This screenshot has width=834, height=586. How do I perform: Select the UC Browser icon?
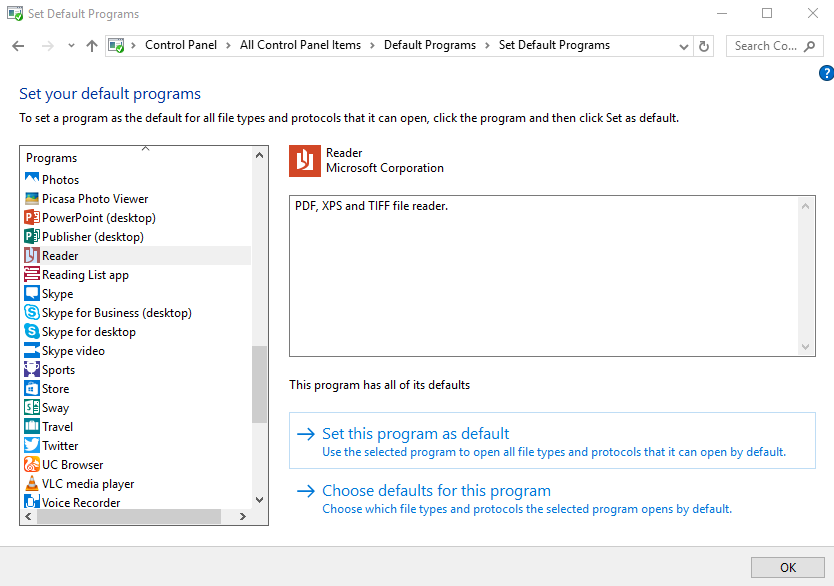click(x=32, y=464)
